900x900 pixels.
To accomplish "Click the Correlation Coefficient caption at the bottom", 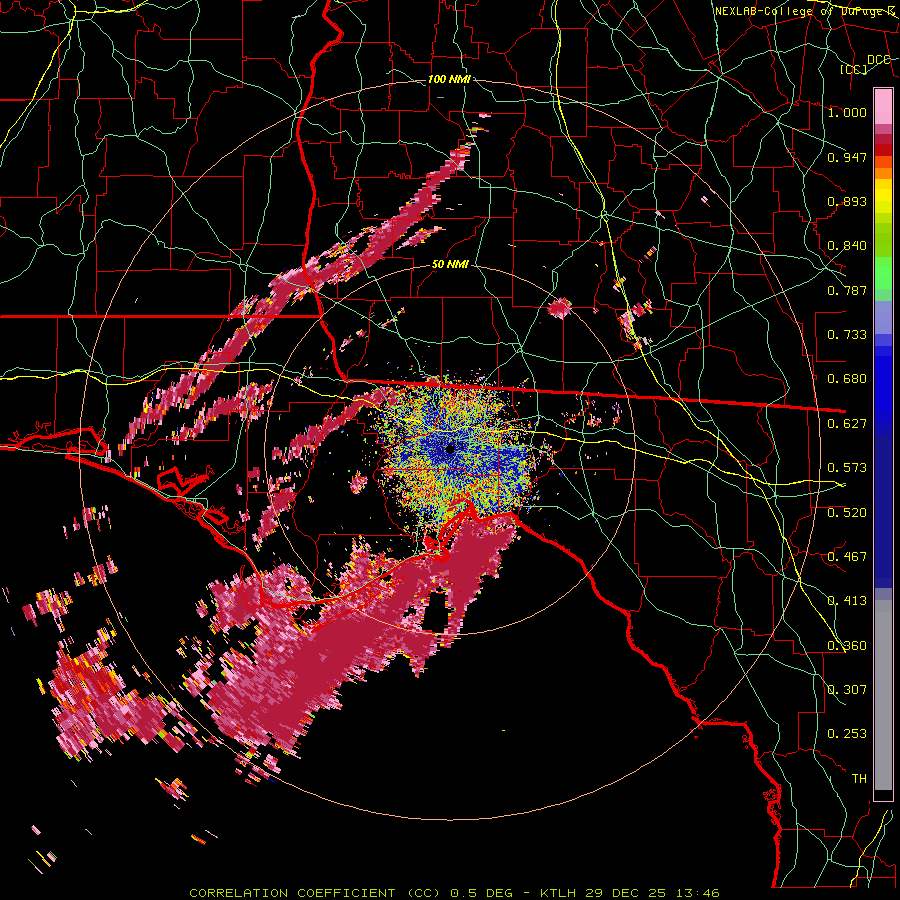I will pos(454,893).
